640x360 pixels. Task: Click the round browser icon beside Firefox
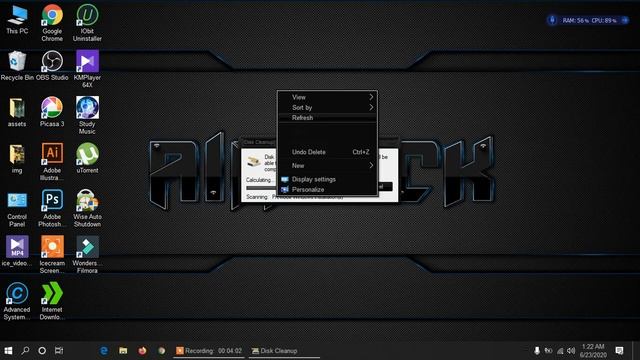click(x=162, y=351)
